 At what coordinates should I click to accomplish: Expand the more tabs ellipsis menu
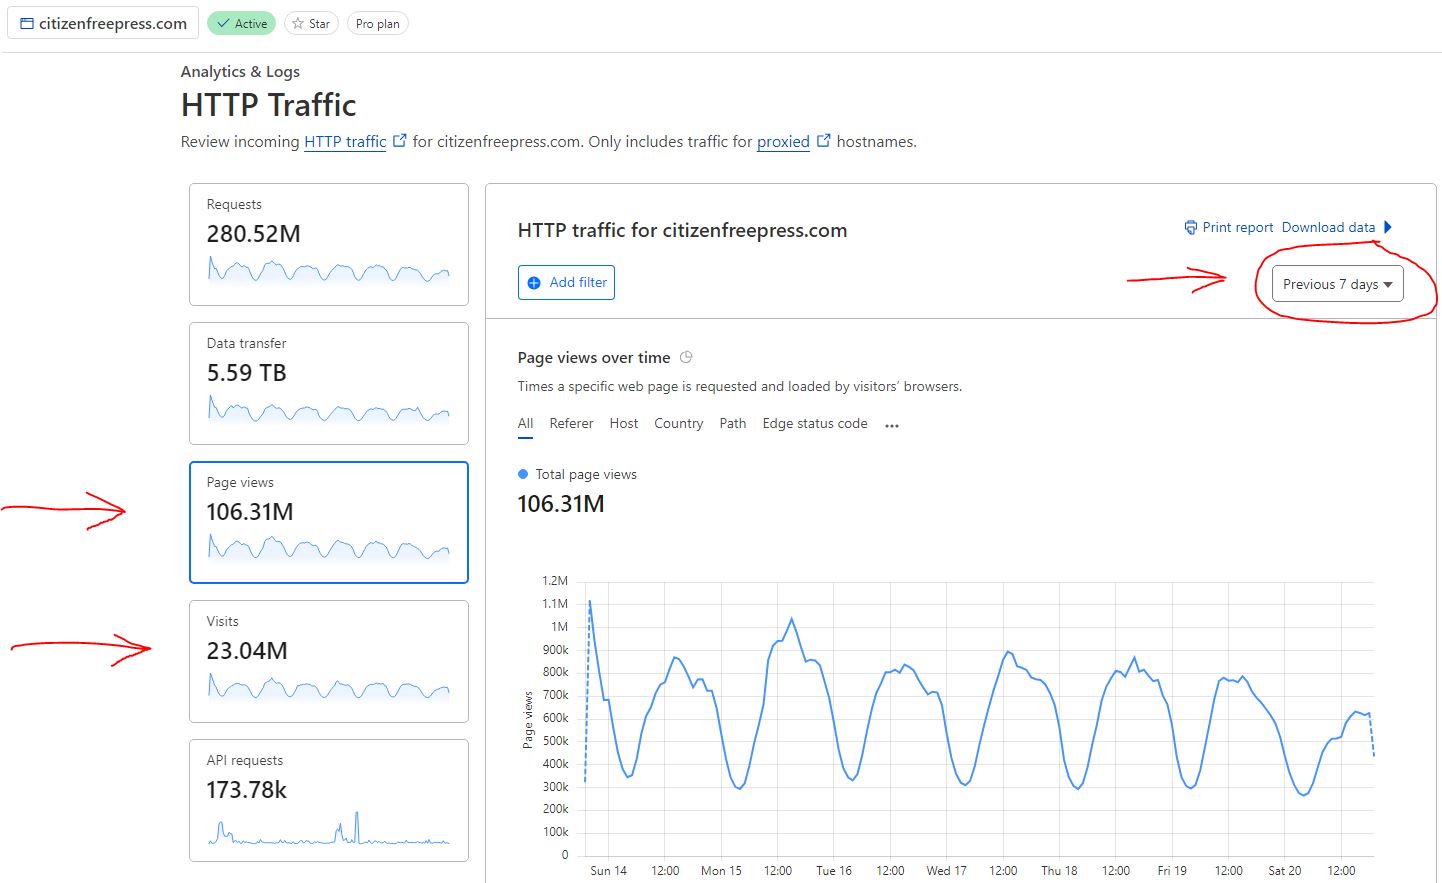(x=892, y=425)
